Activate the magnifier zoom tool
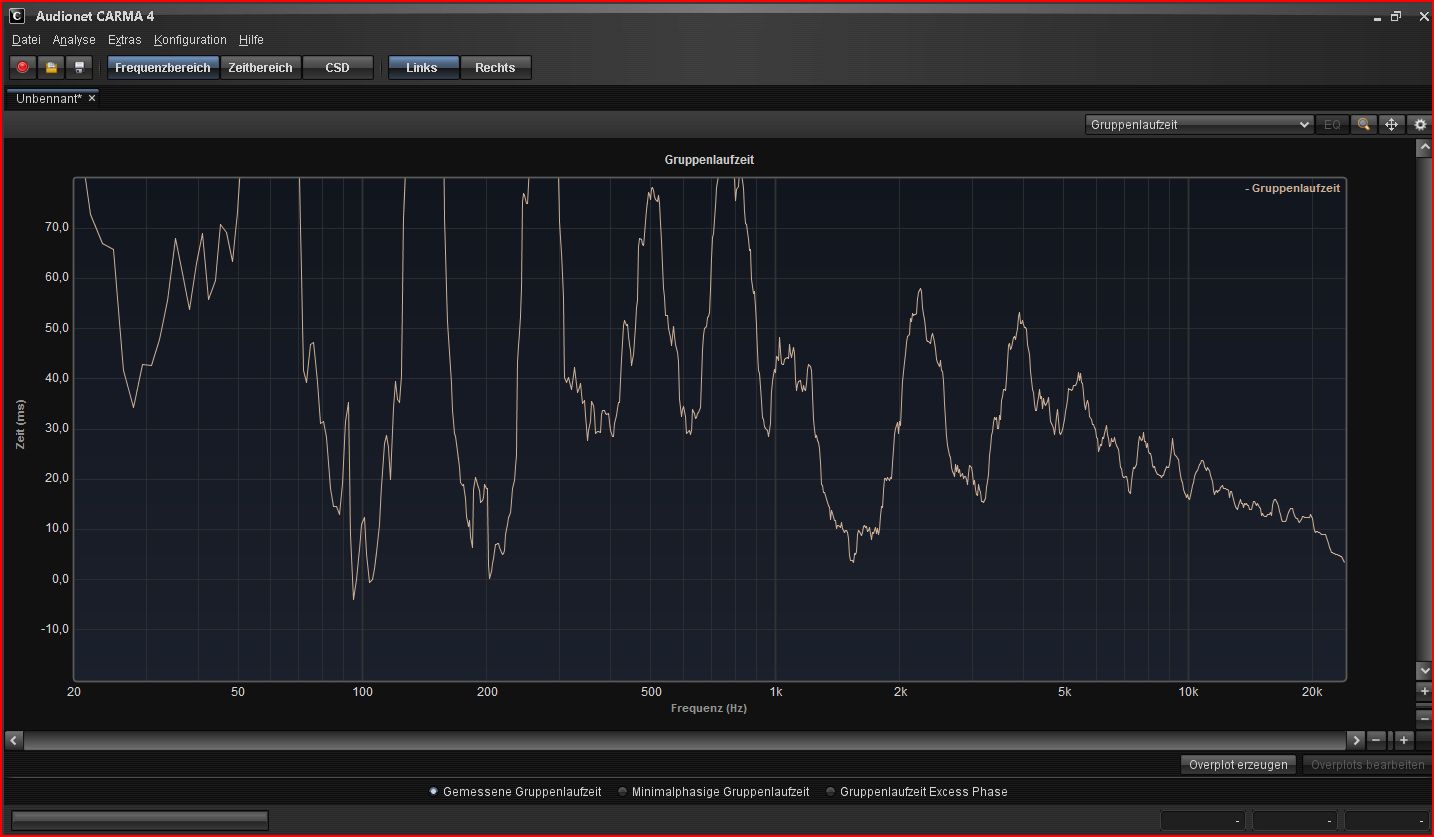The width and height of the screenshot is (1434, 837). [1362, 125]
